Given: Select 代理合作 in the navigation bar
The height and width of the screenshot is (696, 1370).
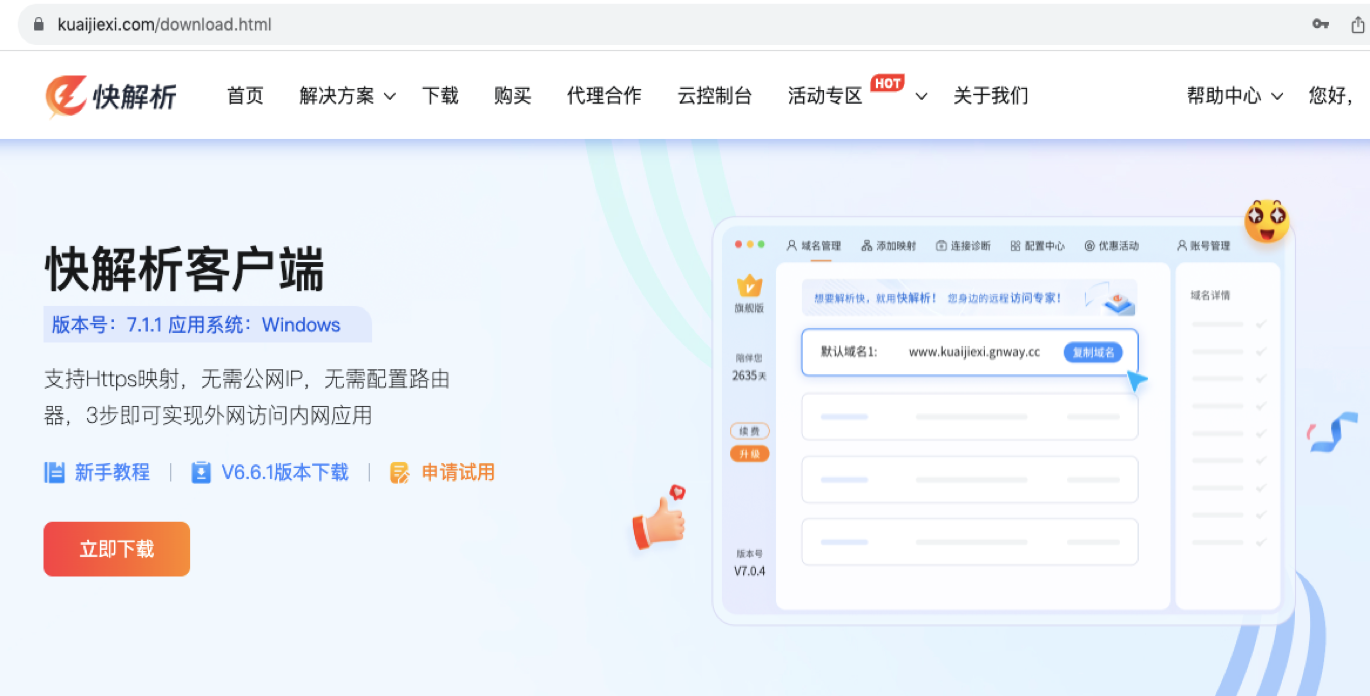Looking at the screenshot, I should (604, 96).
